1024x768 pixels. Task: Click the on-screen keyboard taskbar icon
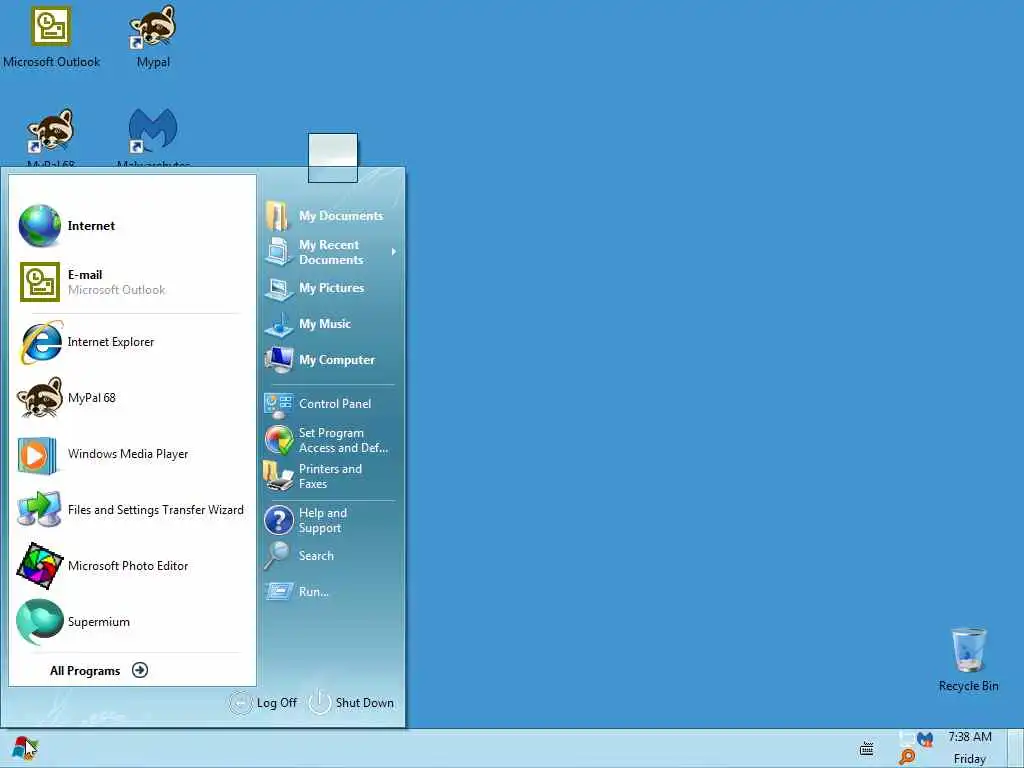pos(867,748)
